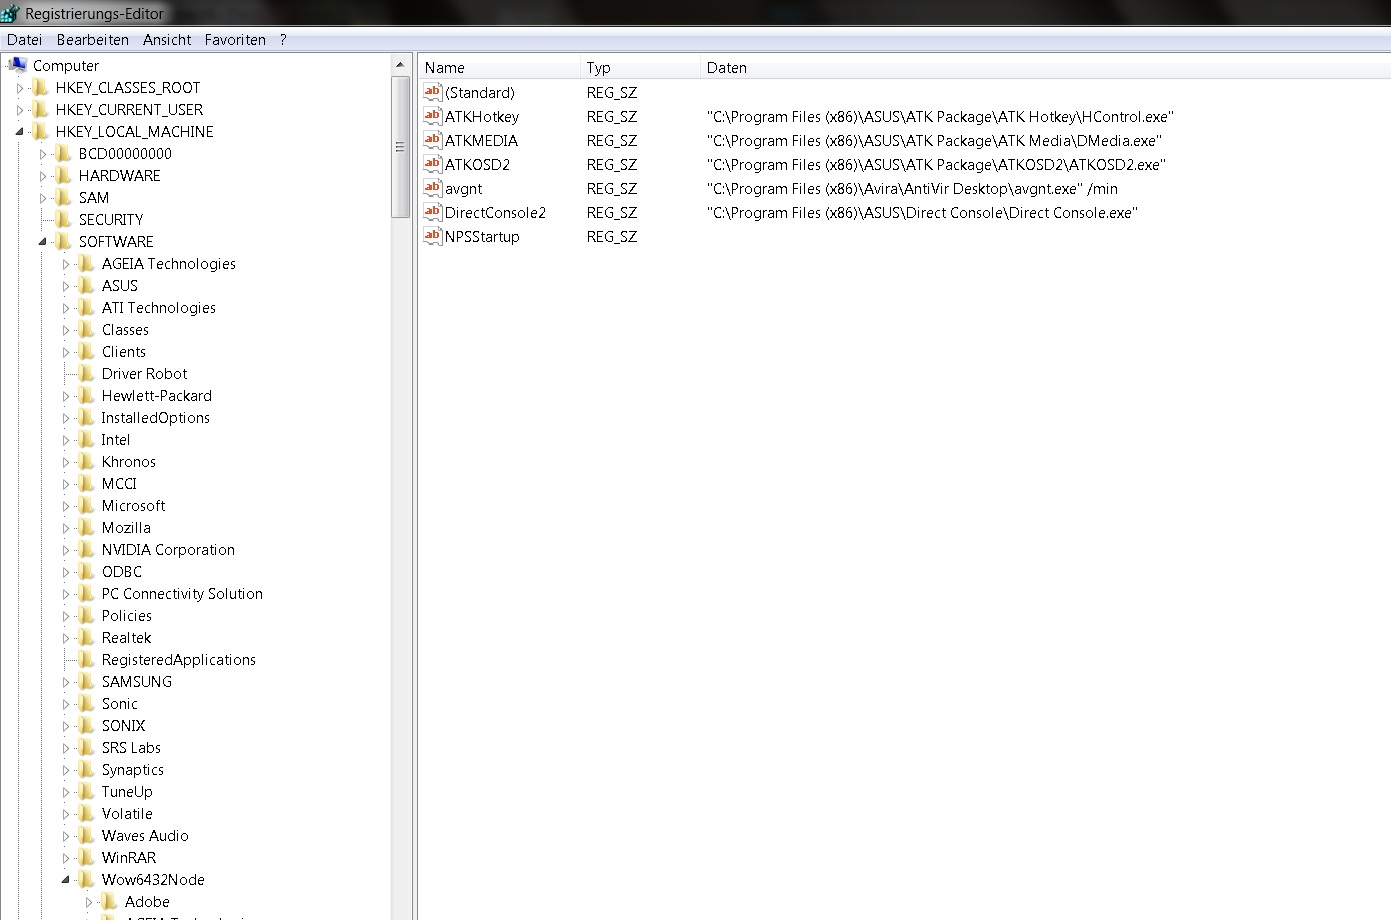Collapse the Wow6432Node key

66,880
